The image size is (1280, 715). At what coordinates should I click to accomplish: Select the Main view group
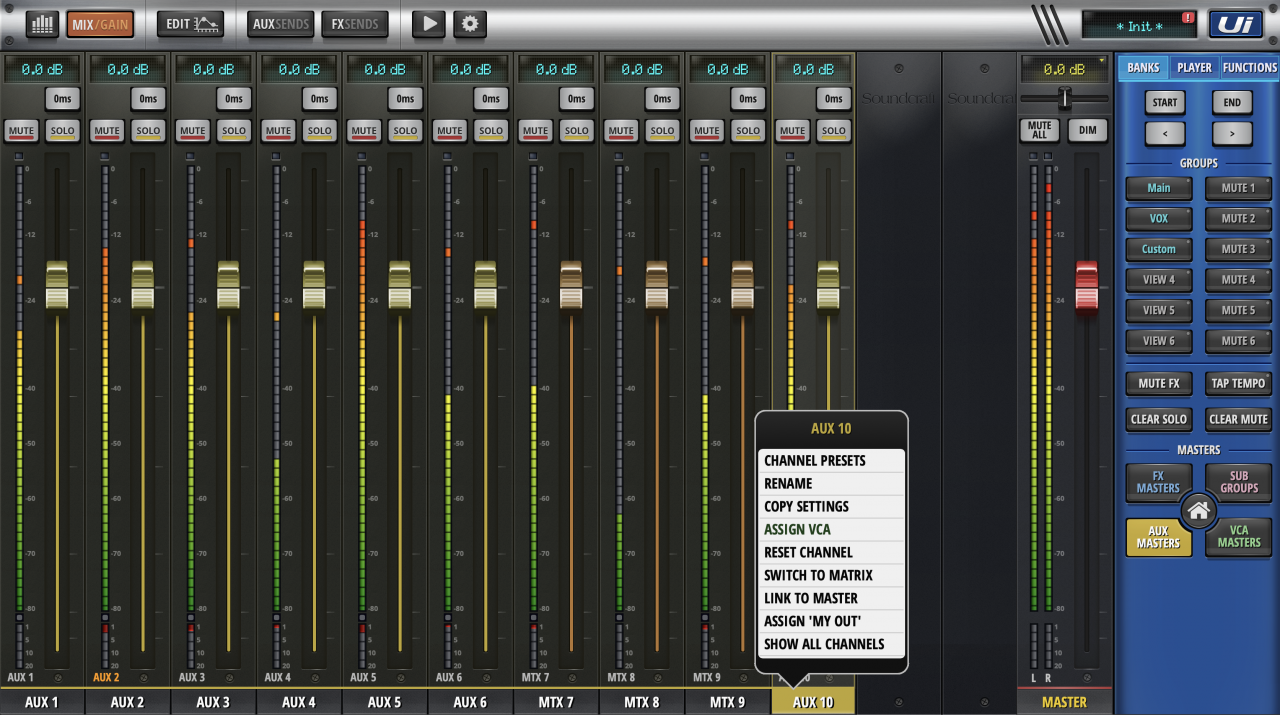tap(1159, 188)
